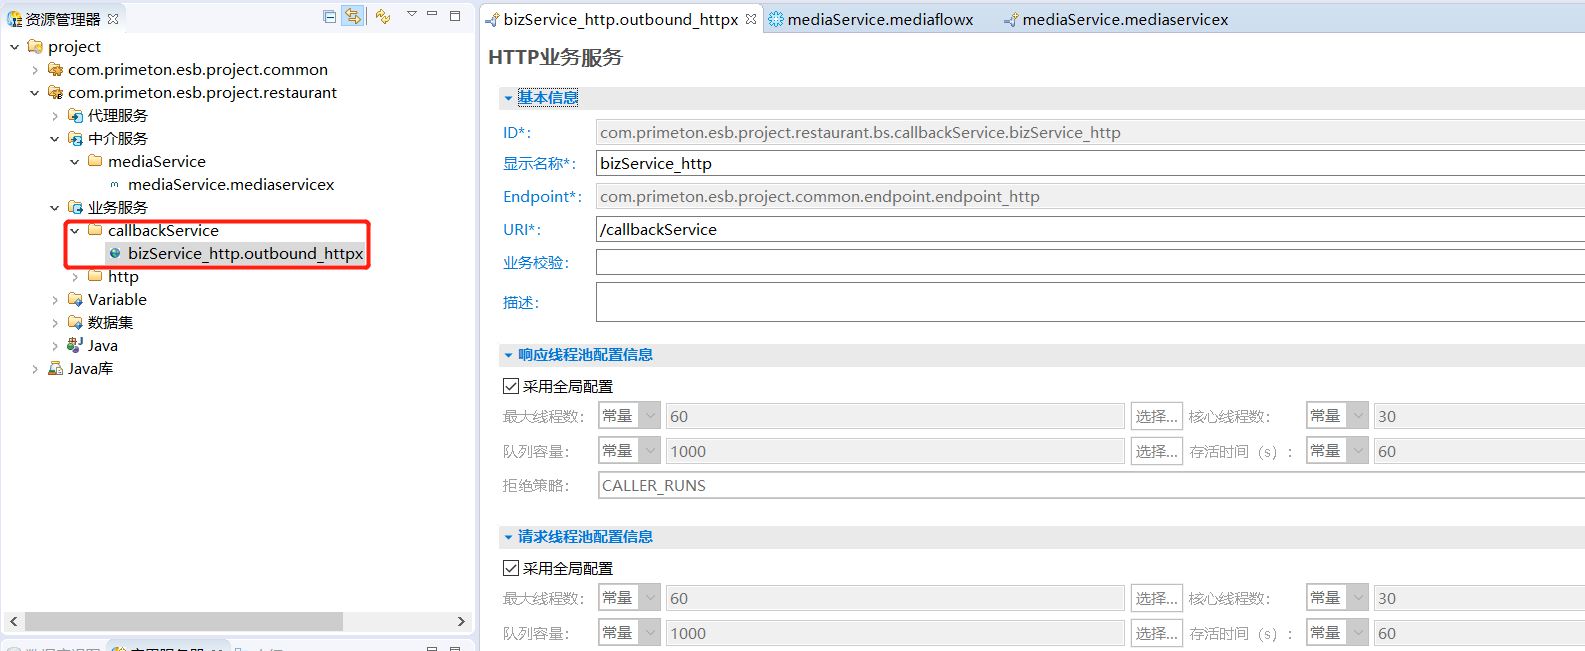Open 最大线程数 常量 dropdown in response pool

tap(650, 416)
